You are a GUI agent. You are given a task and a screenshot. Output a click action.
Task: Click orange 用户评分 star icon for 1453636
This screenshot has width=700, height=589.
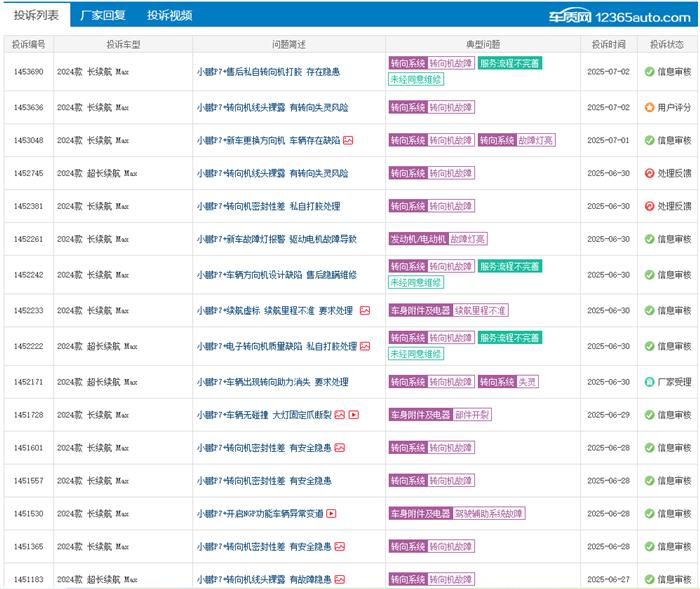pos(650,107)
